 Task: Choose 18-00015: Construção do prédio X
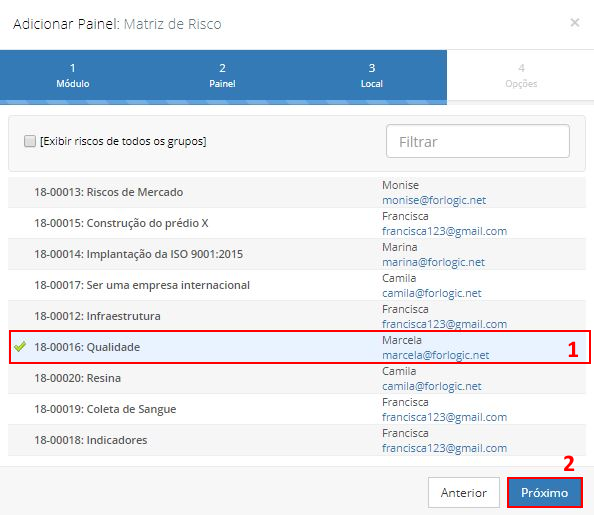coord(297,223)
